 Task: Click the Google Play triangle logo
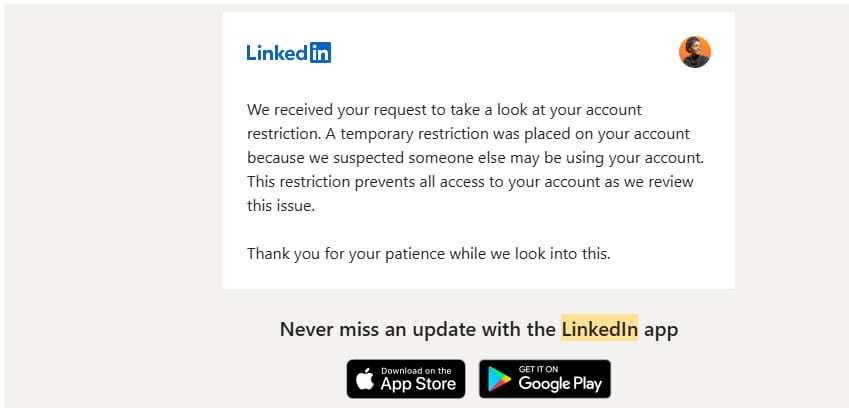pos(499,379)
